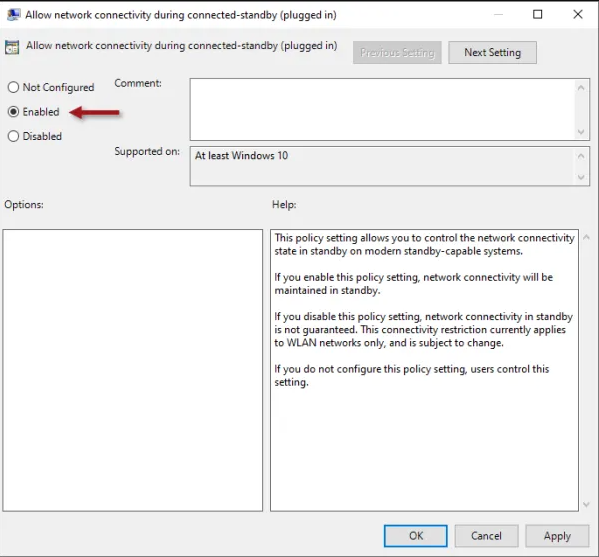Apply the policy setting
599x557 pixels.
click(x=557, y=536)
